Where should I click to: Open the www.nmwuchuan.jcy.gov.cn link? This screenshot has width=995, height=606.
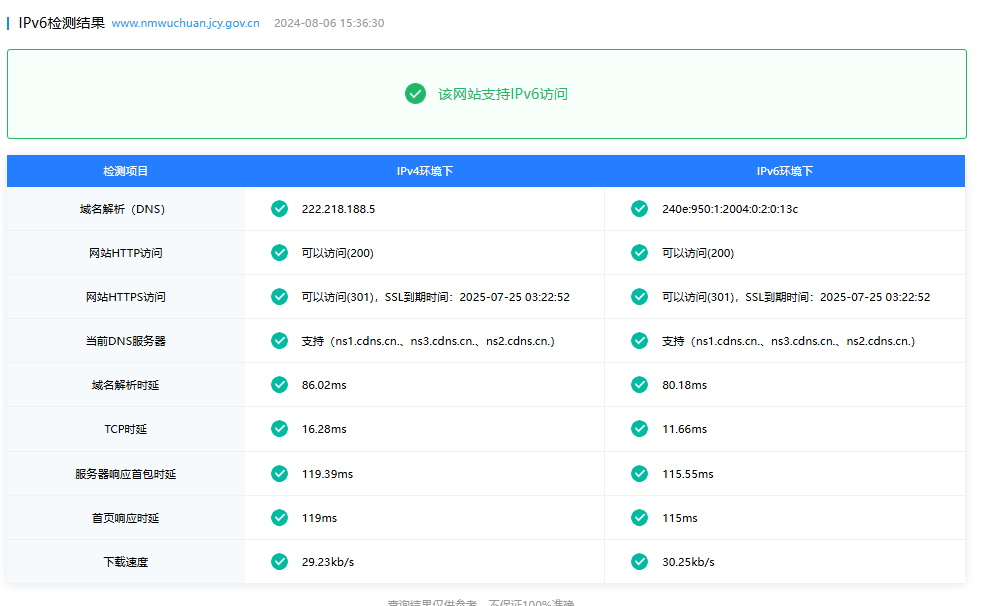point(185,23)
